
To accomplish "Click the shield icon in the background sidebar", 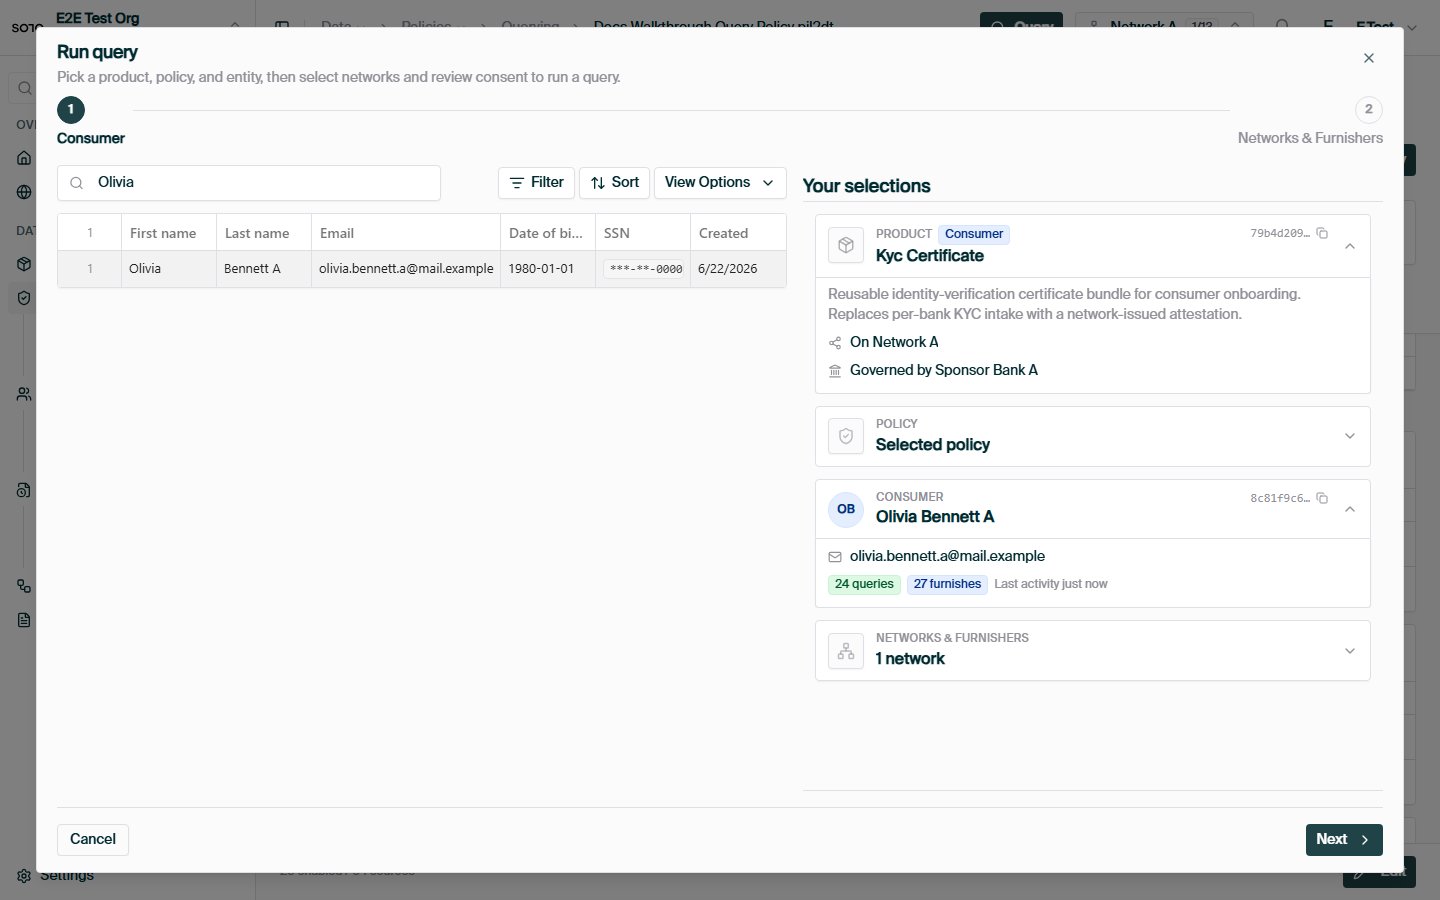I will point(24,298).
